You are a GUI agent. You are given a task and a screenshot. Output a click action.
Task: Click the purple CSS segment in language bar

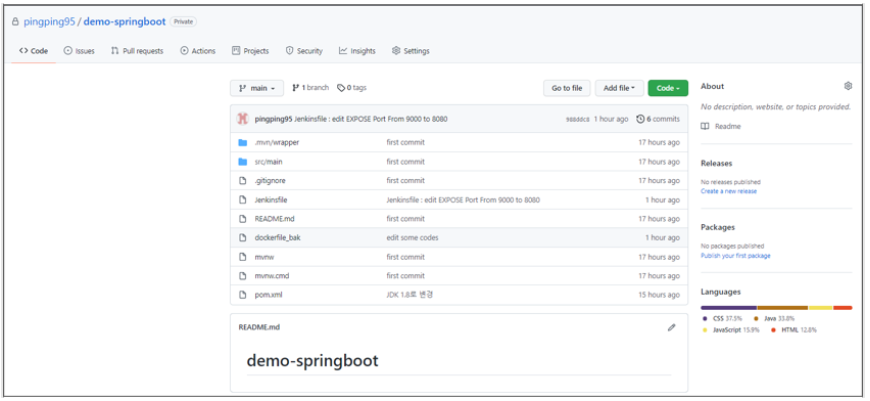click(729, 307)
